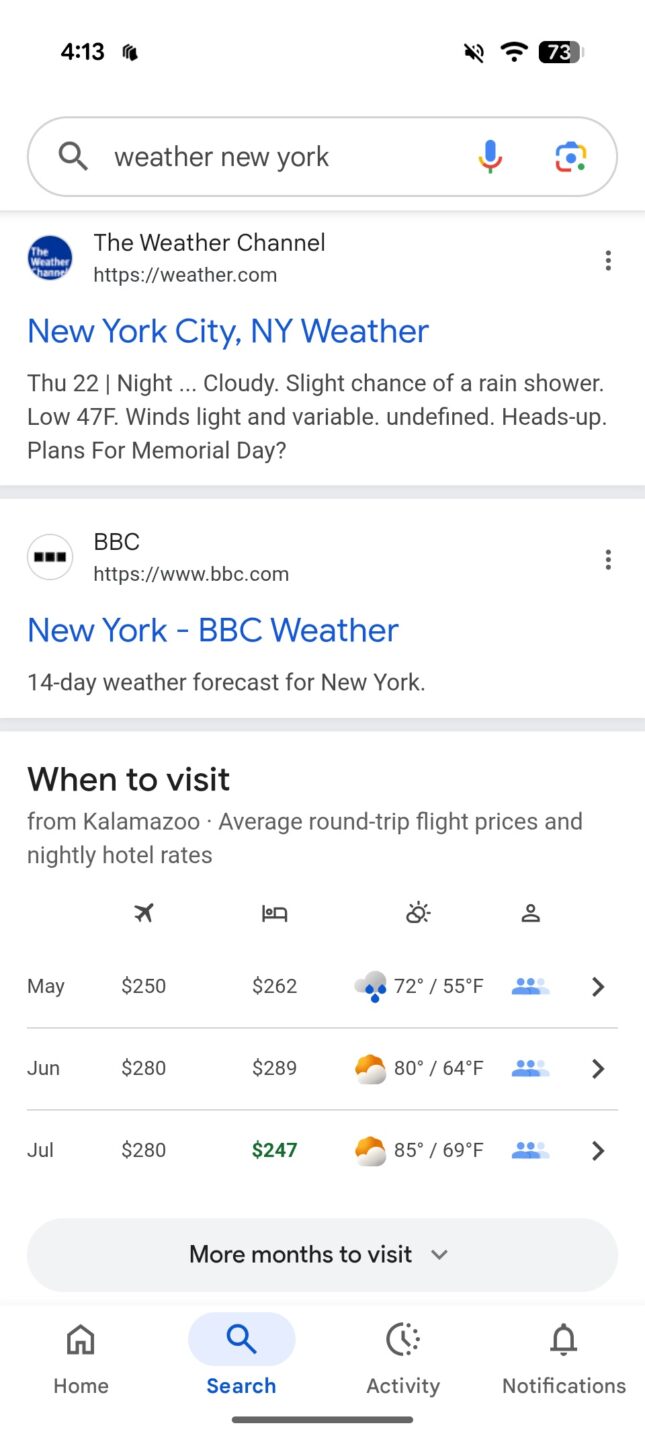
Task: Open the rain shower icon for May
Action: coord(371,986)
